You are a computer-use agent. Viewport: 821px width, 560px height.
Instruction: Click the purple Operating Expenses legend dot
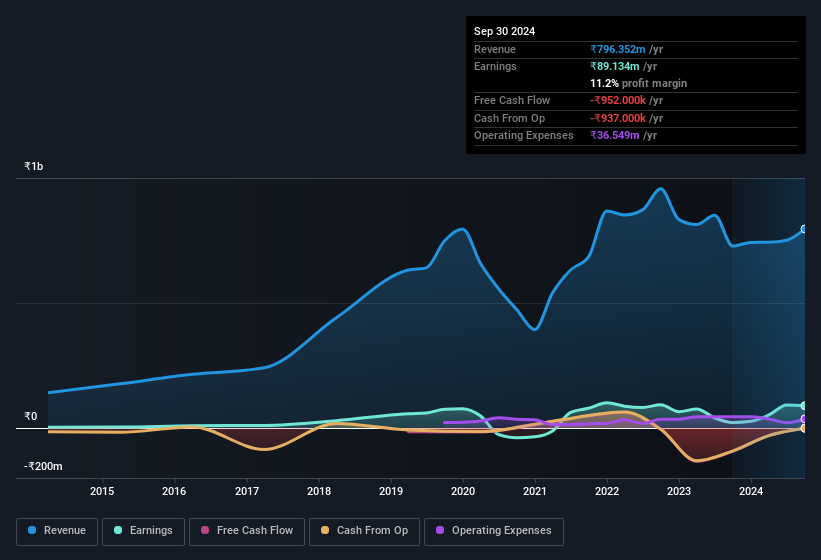click(x=440, y=530)
